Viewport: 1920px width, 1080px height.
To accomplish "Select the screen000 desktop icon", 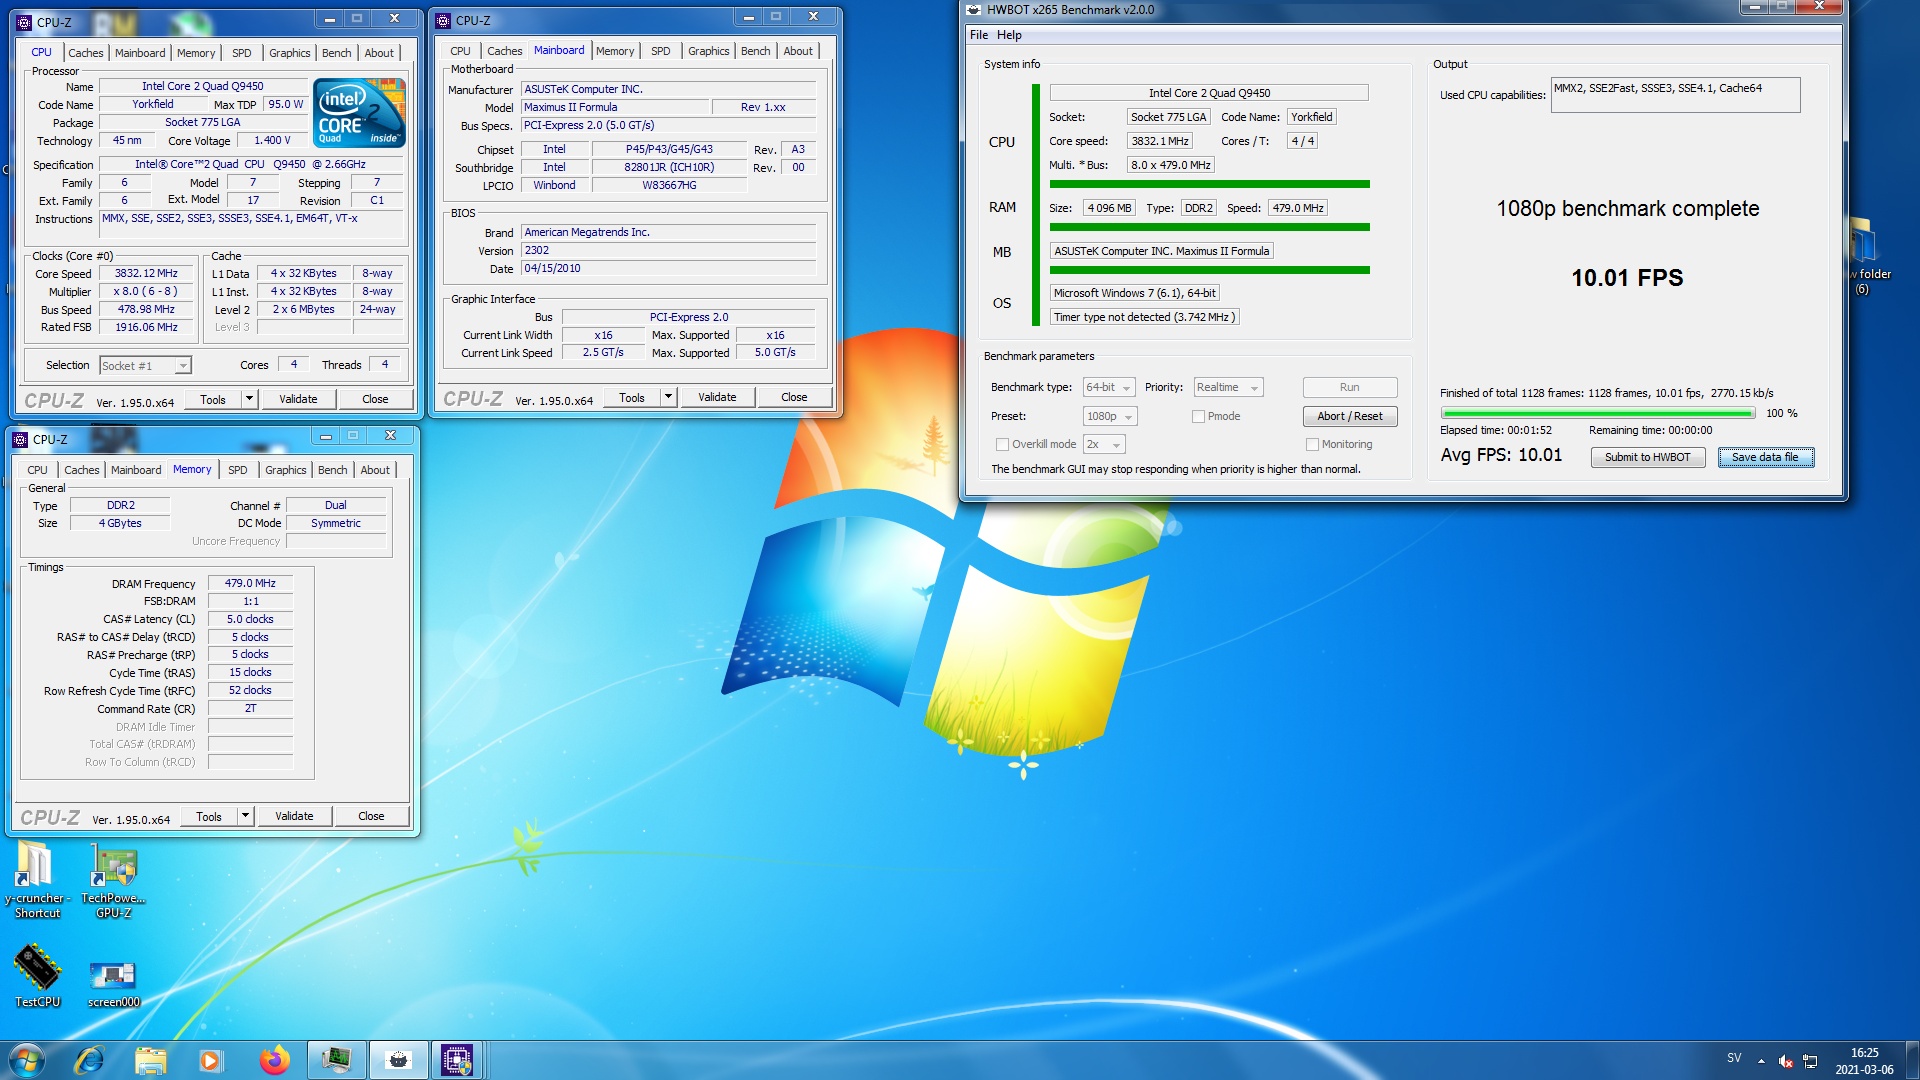I will click(x=113, y=982).
